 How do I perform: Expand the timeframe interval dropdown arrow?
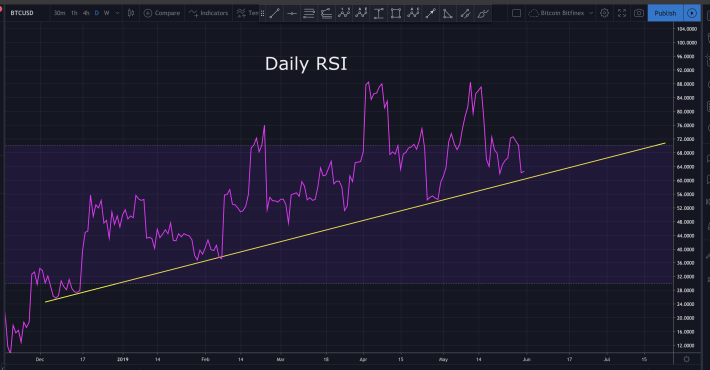[x=117, y=13]
